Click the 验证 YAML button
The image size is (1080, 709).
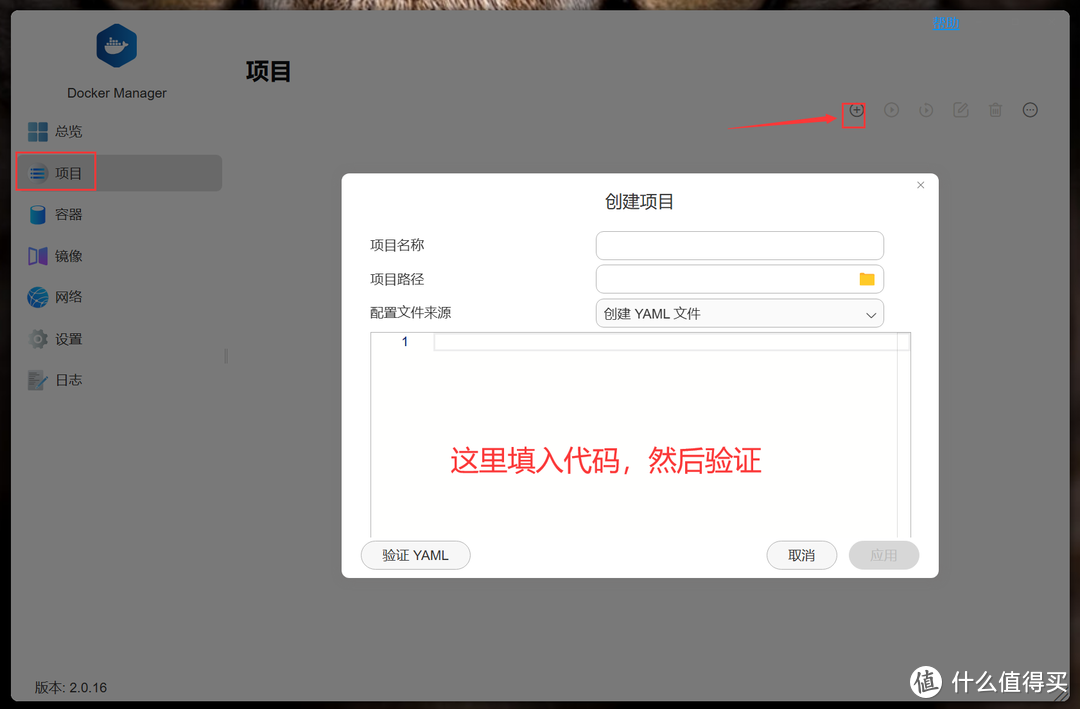point(415,555)
